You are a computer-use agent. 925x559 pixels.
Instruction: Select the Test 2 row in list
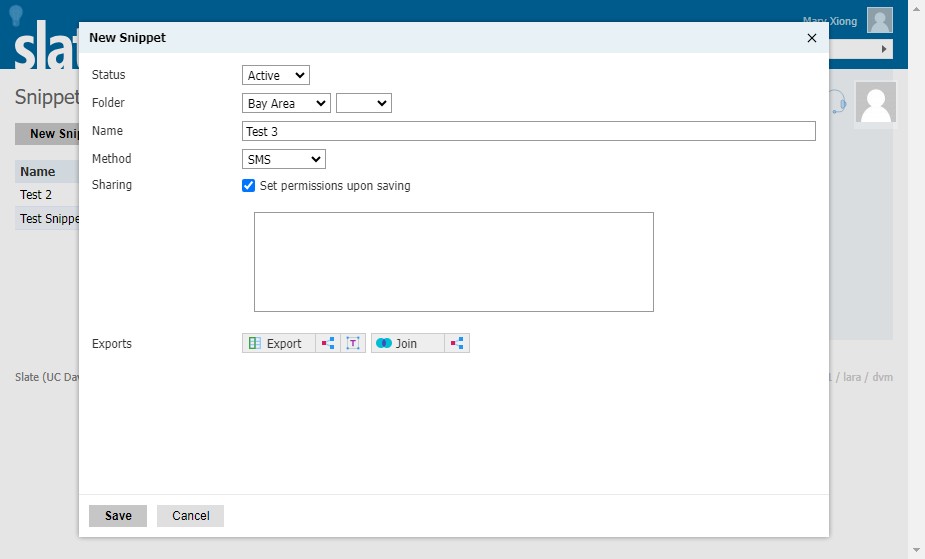[47, 195]
